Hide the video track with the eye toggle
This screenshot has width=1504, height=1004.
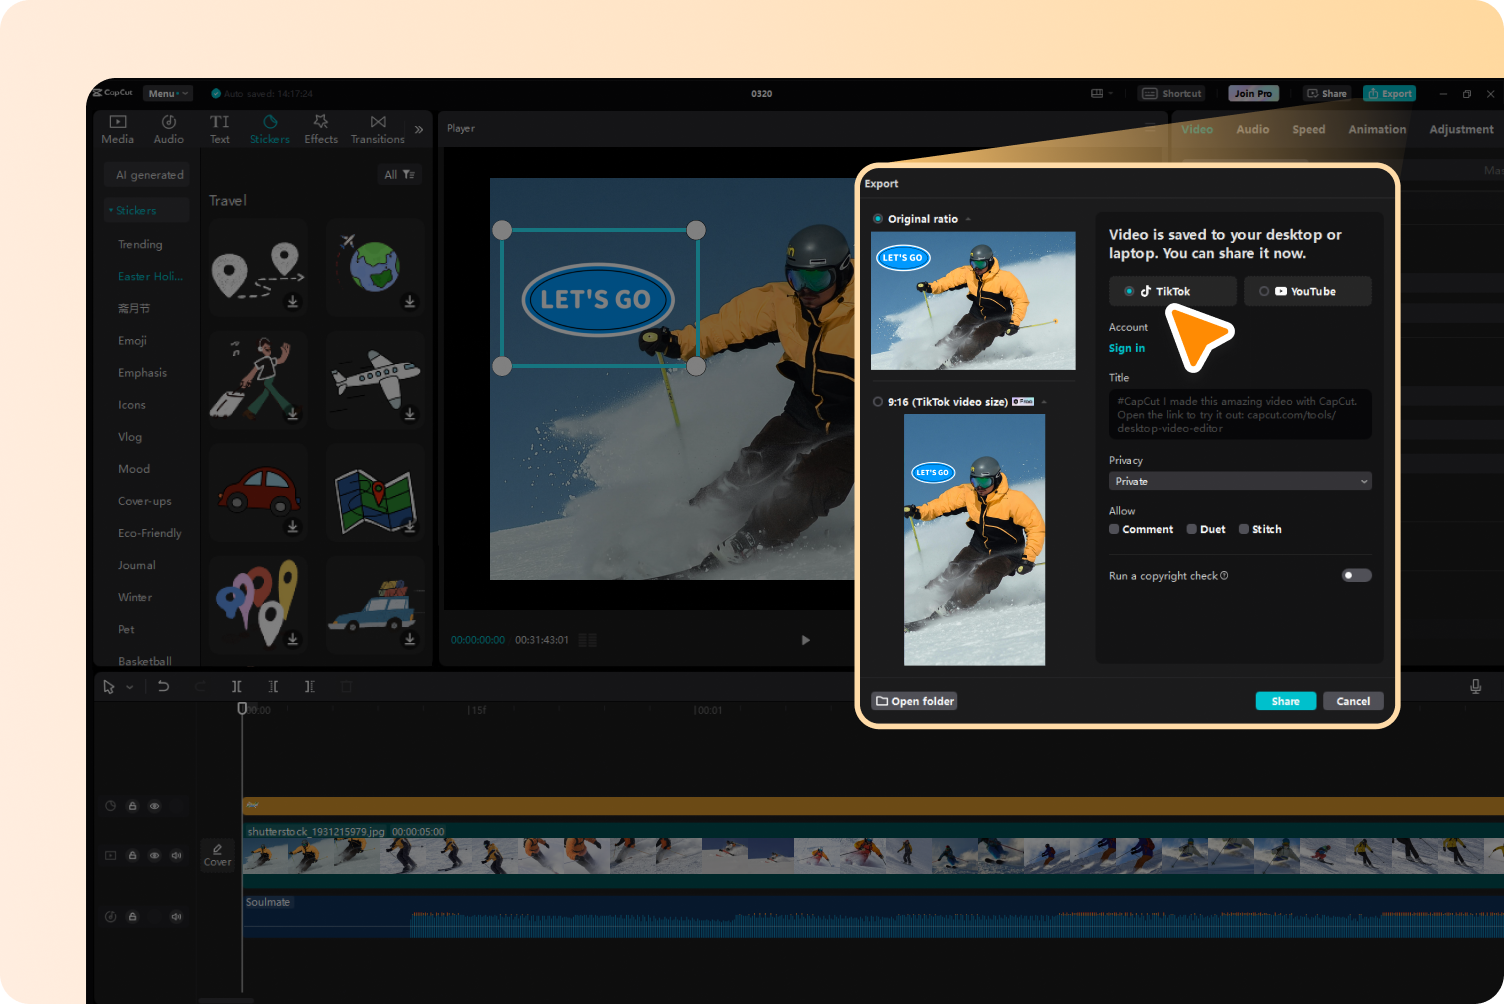click(154, 855)
